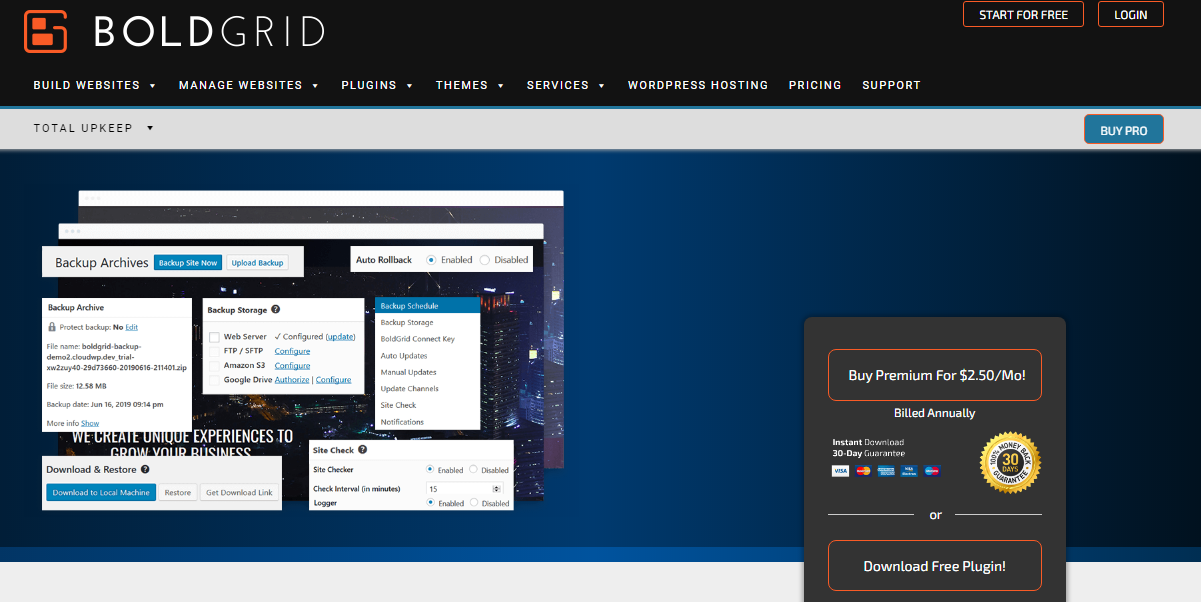1201x602 pixels.
Task: Click the LOGIN button
Action: click(x=1130, y=14)
